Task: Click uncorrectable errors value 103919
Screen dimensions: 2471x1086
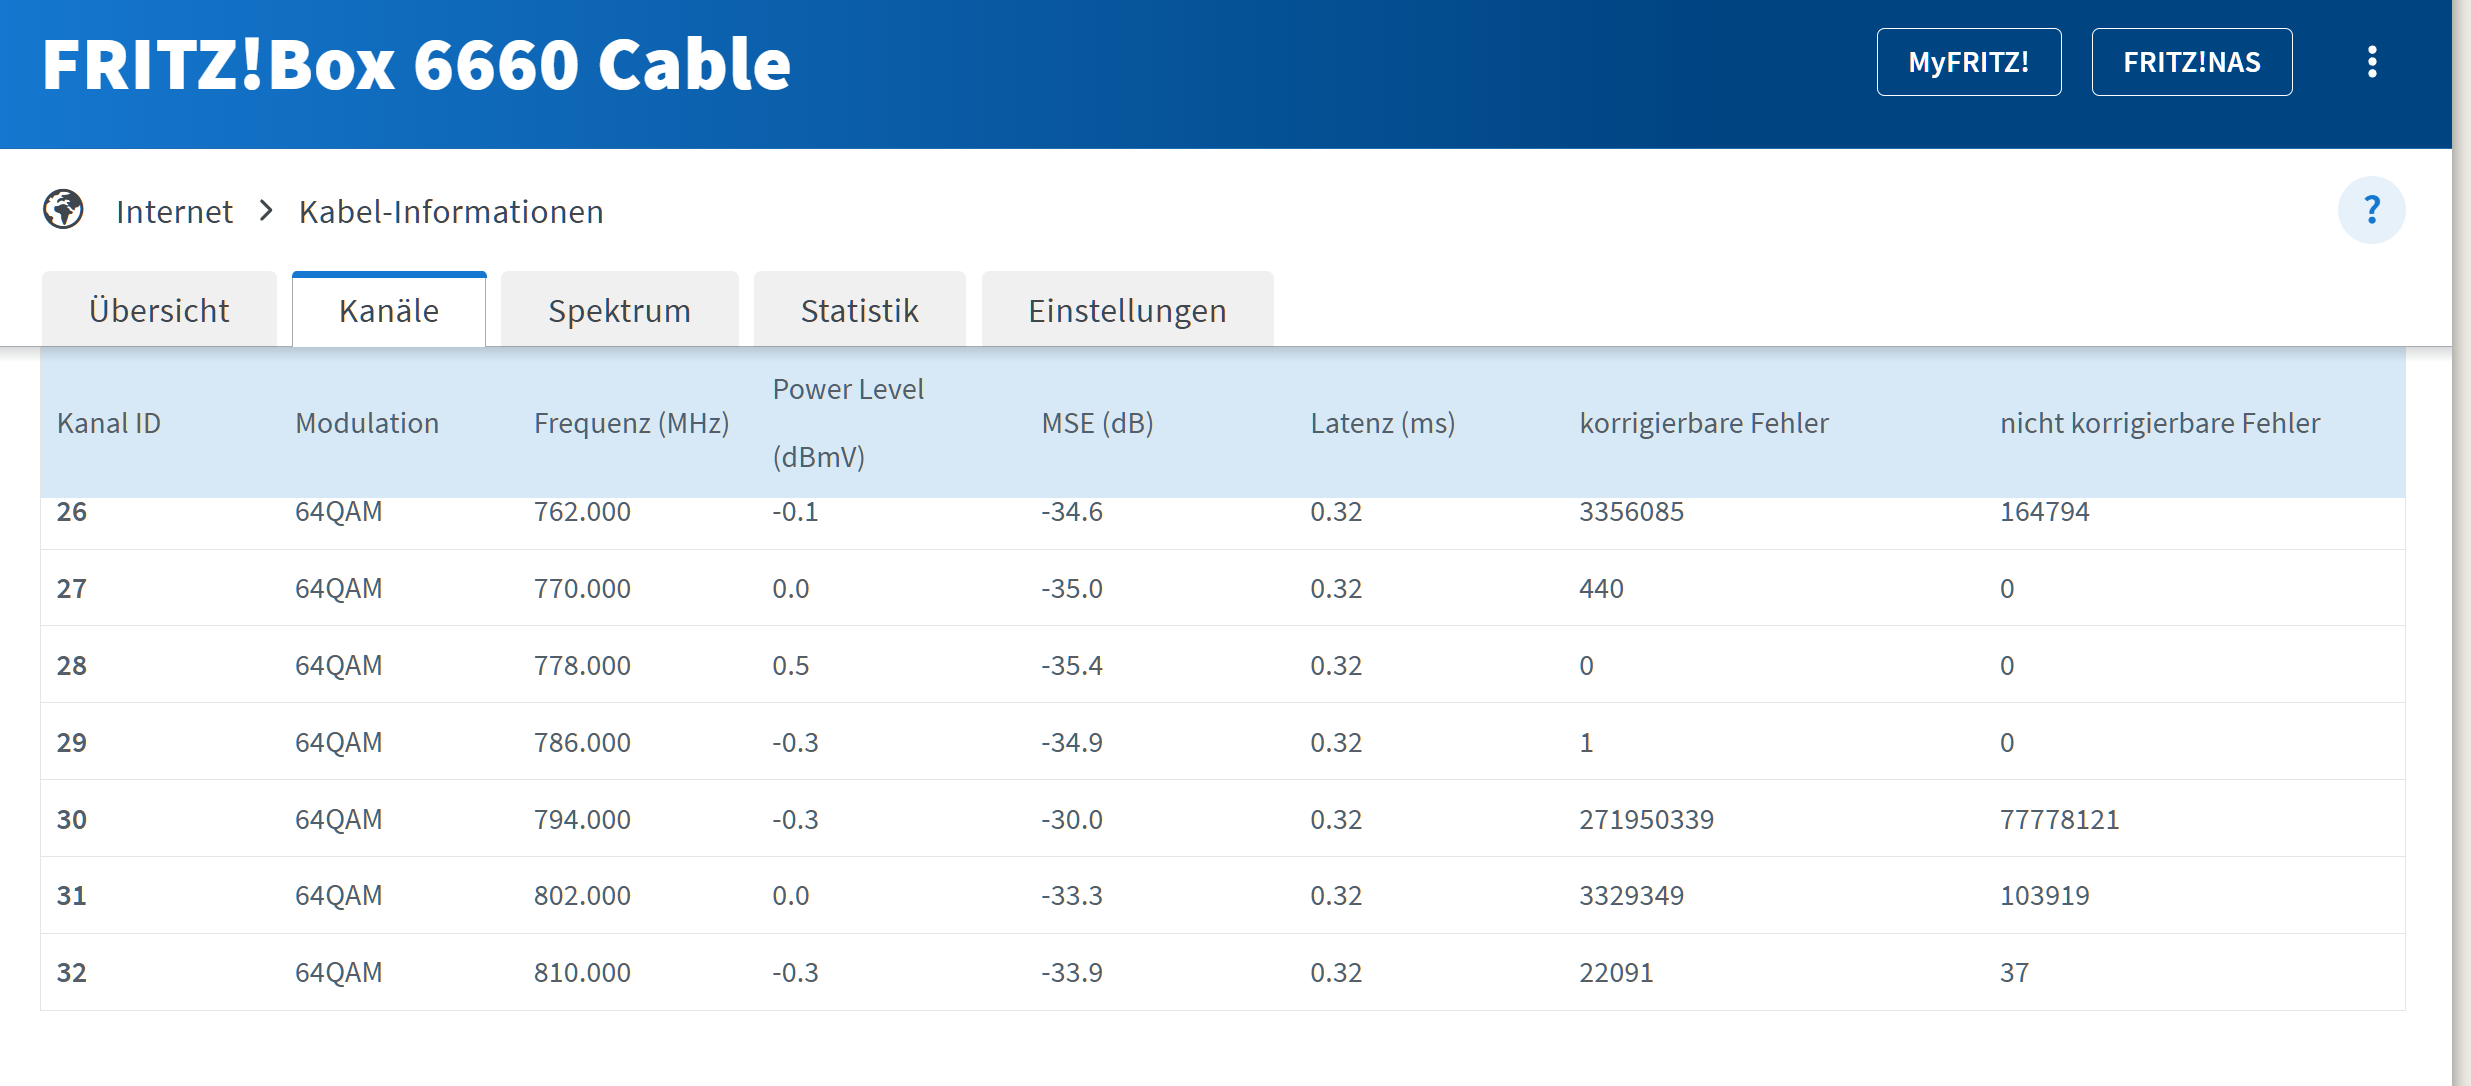Action: [2044, 895]
